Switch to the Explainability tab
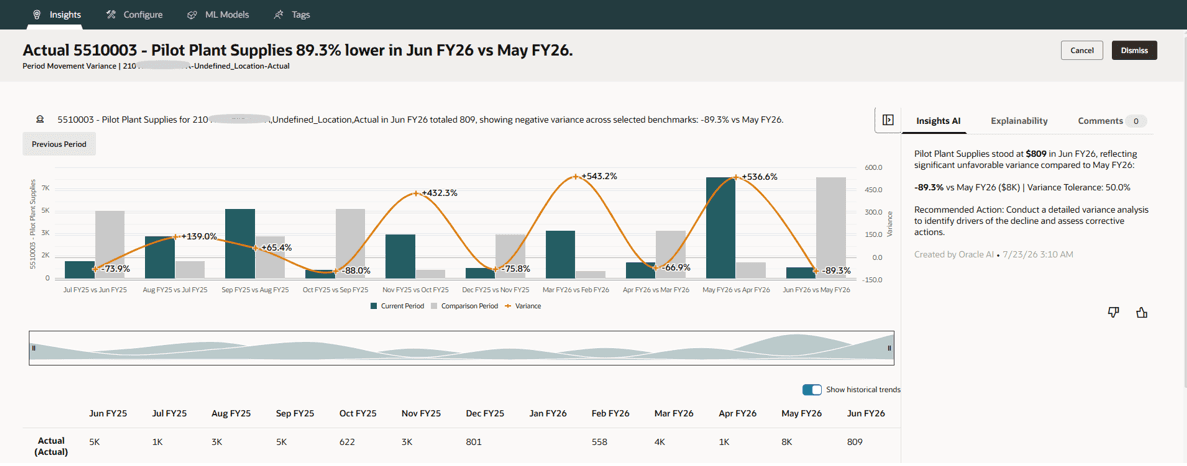 [1019, 120]
